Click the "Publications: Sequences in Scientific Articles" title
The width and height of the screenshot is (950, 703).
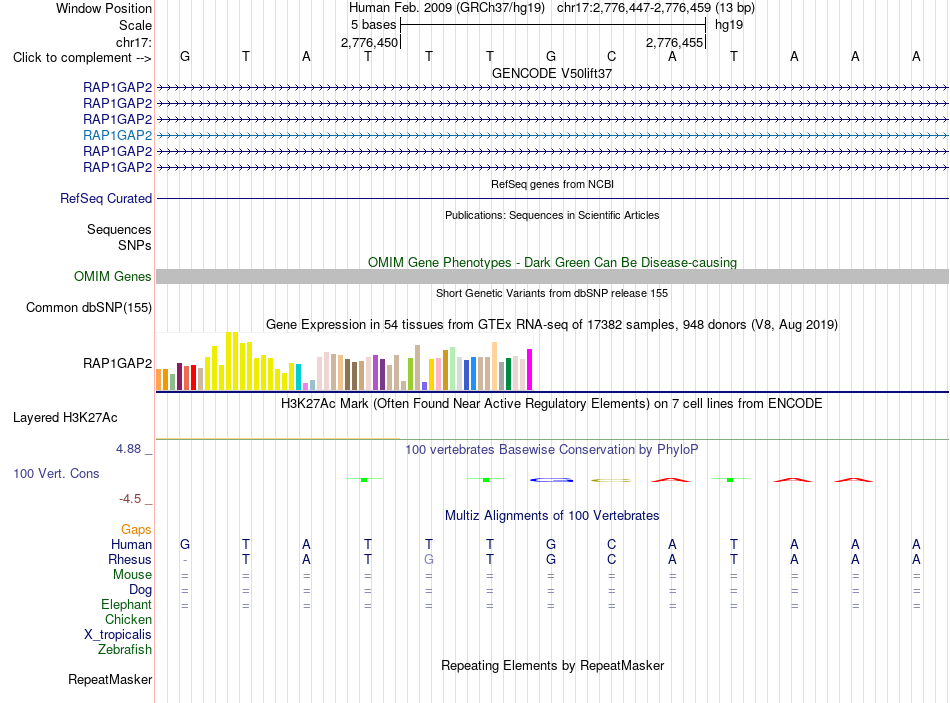(x=552, y=215)
